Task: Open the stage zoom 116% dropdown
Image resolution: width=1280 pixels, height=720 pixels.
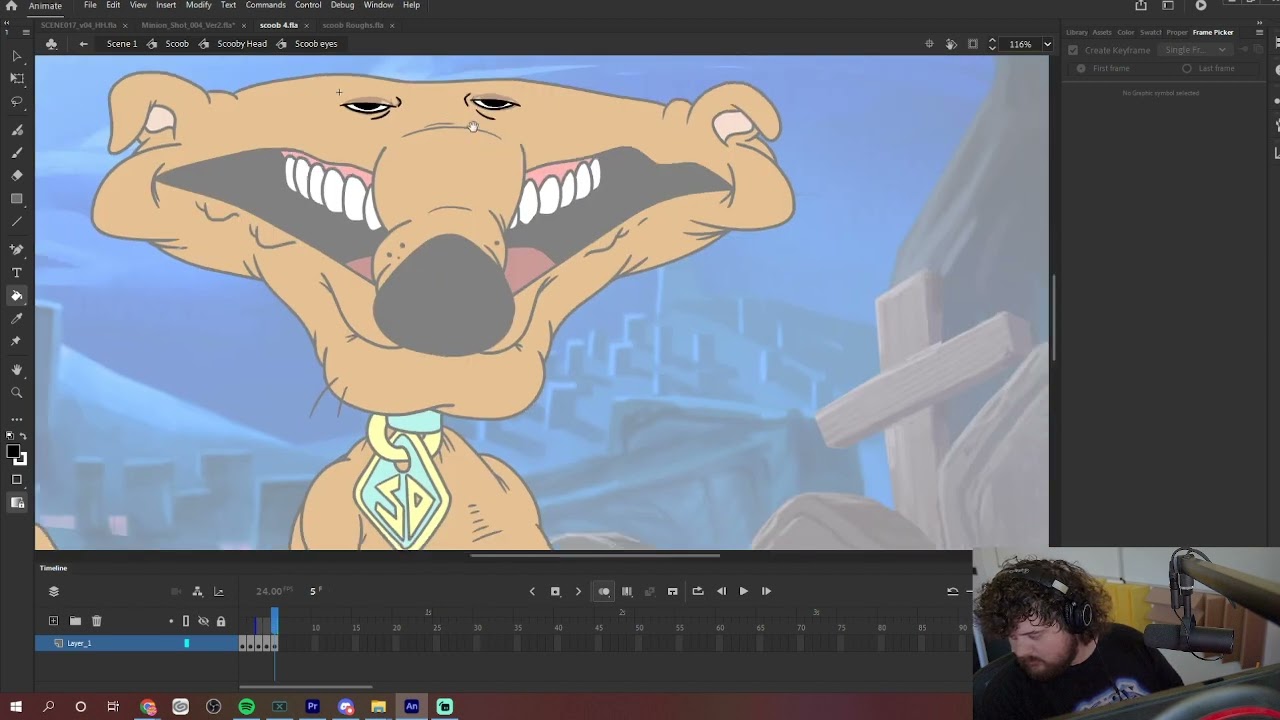Action: (1047, 44)
